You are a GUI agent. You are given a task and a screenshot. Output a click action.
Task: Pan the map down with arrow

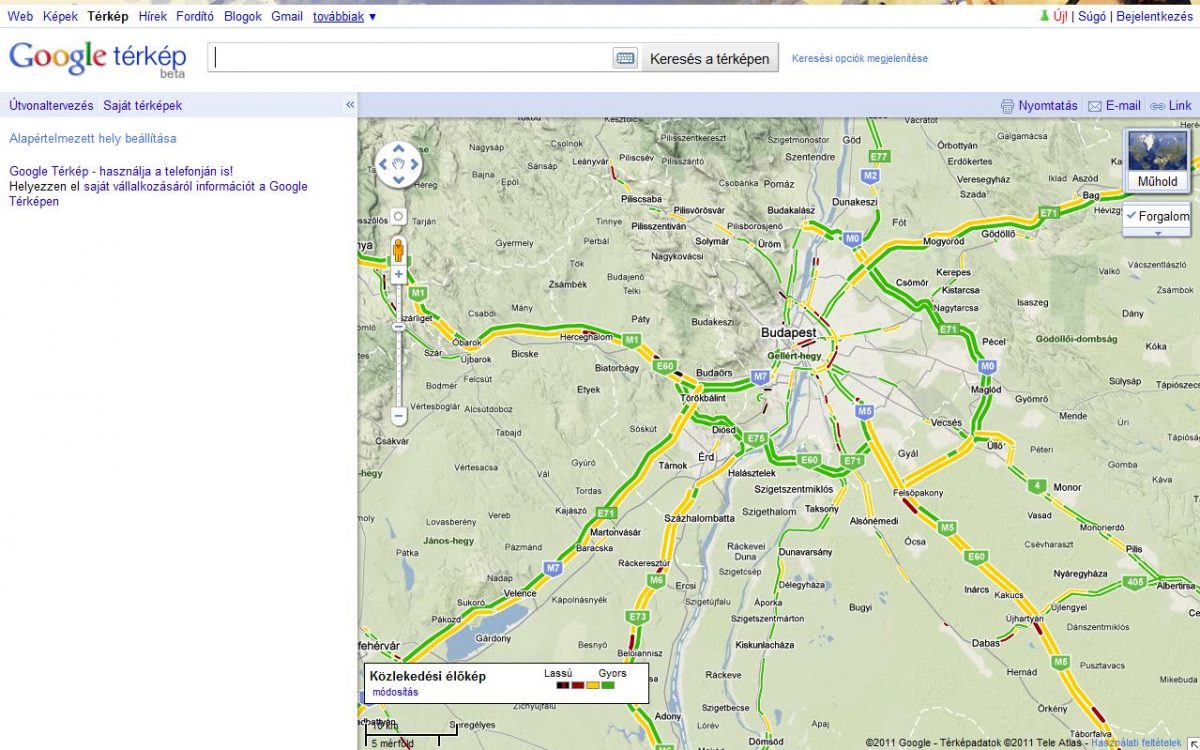[x=398, y=180]
